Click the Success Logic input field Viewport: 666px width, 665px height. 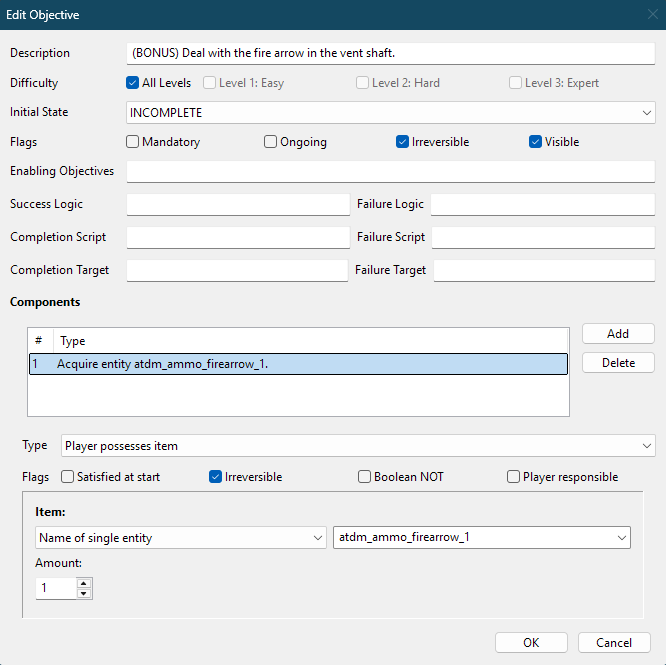(238, 205)
